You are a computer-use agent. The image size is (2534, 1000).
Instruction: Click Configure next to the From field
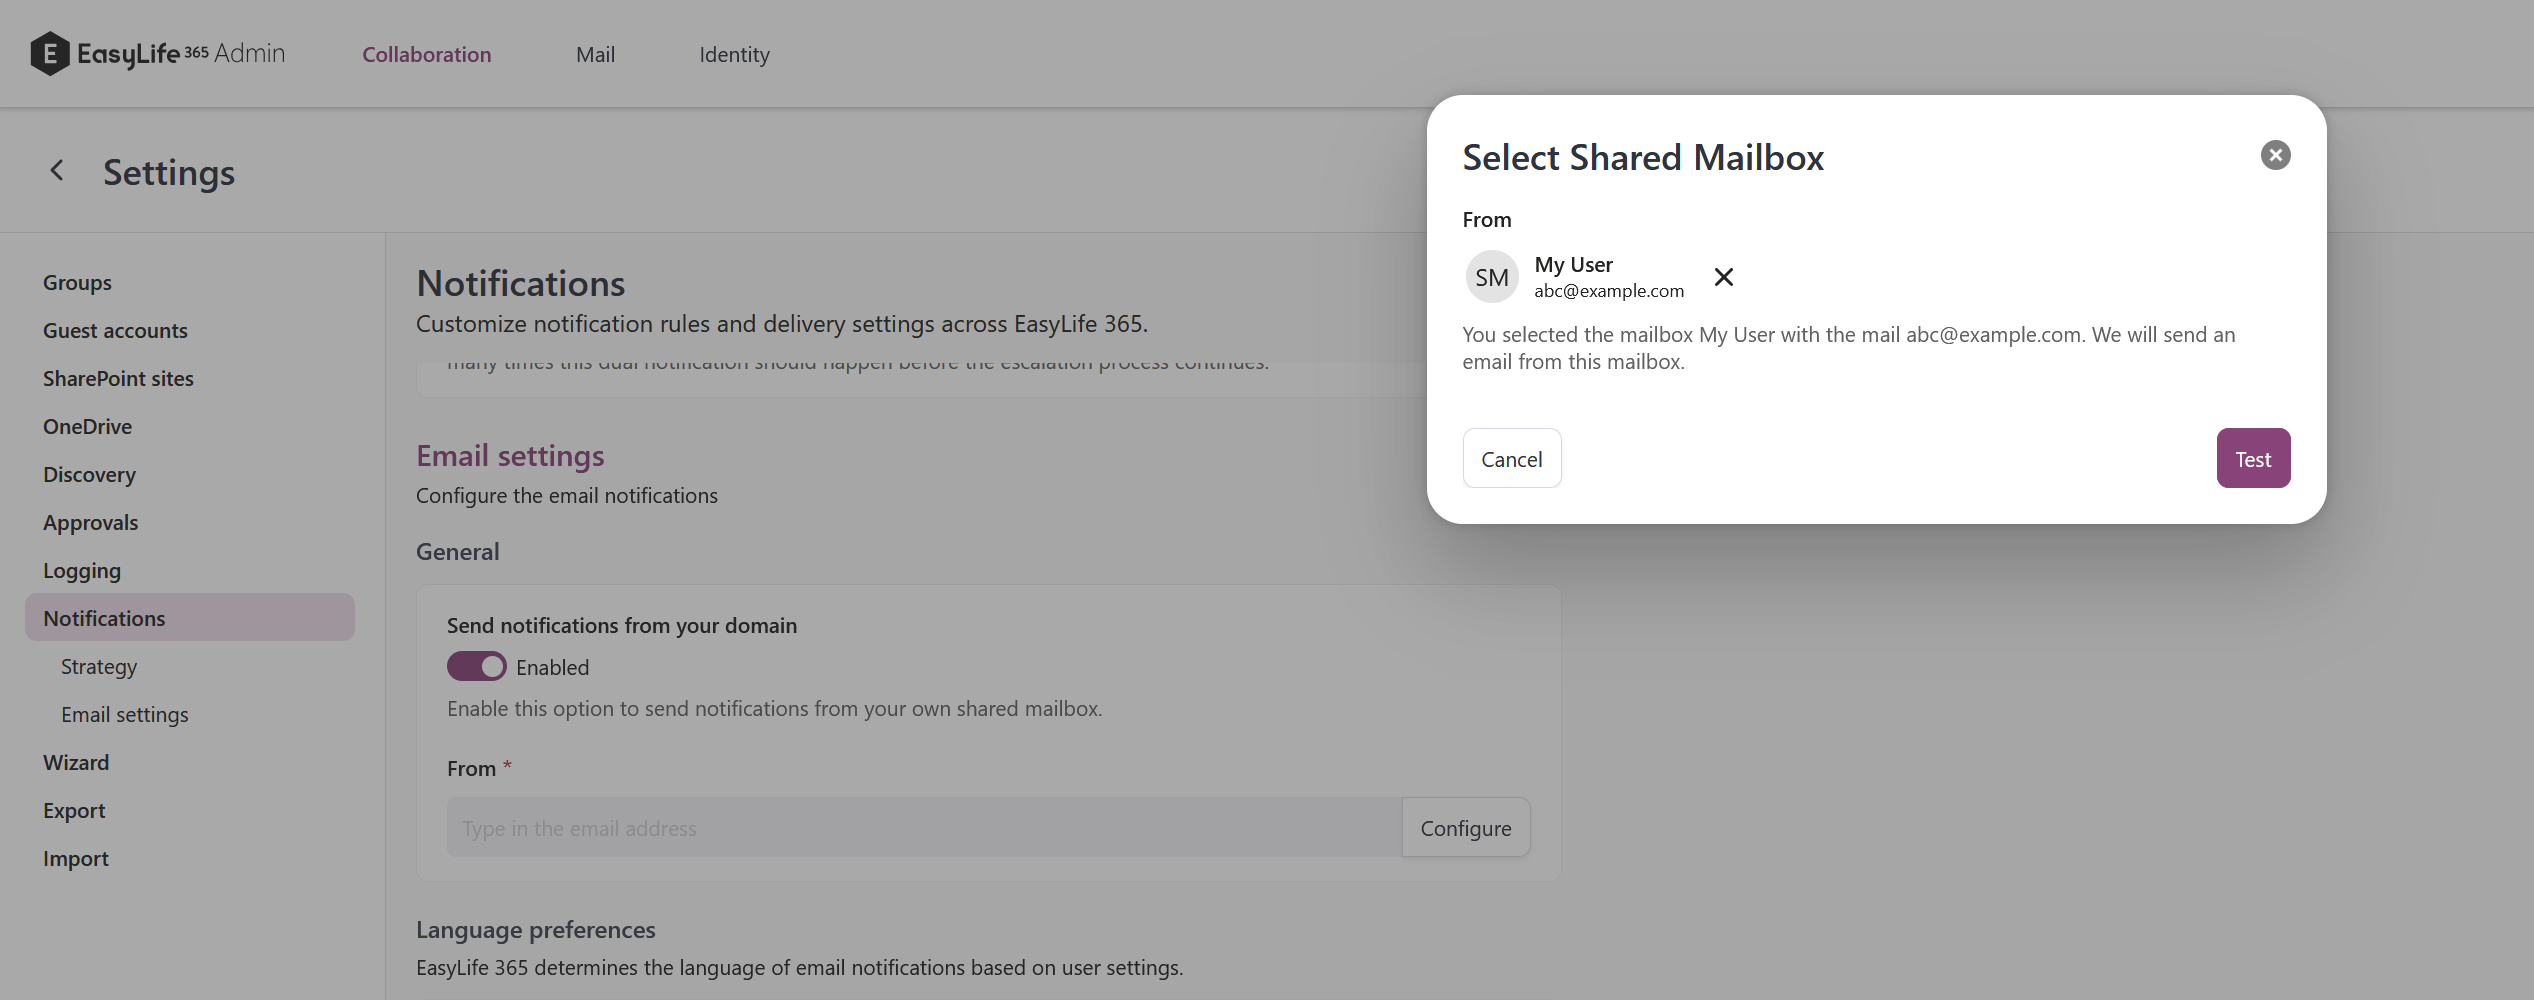click(1465, 827)
